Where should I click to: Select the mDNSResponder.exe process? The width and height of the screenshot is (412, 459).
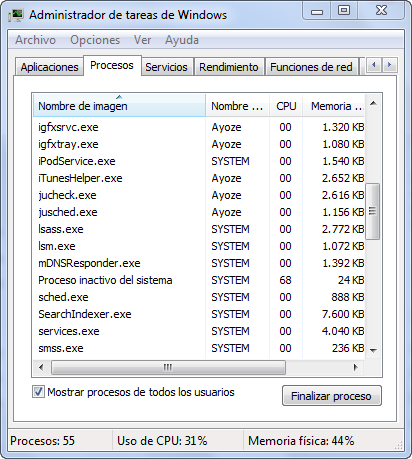click(x=199, y=263)
